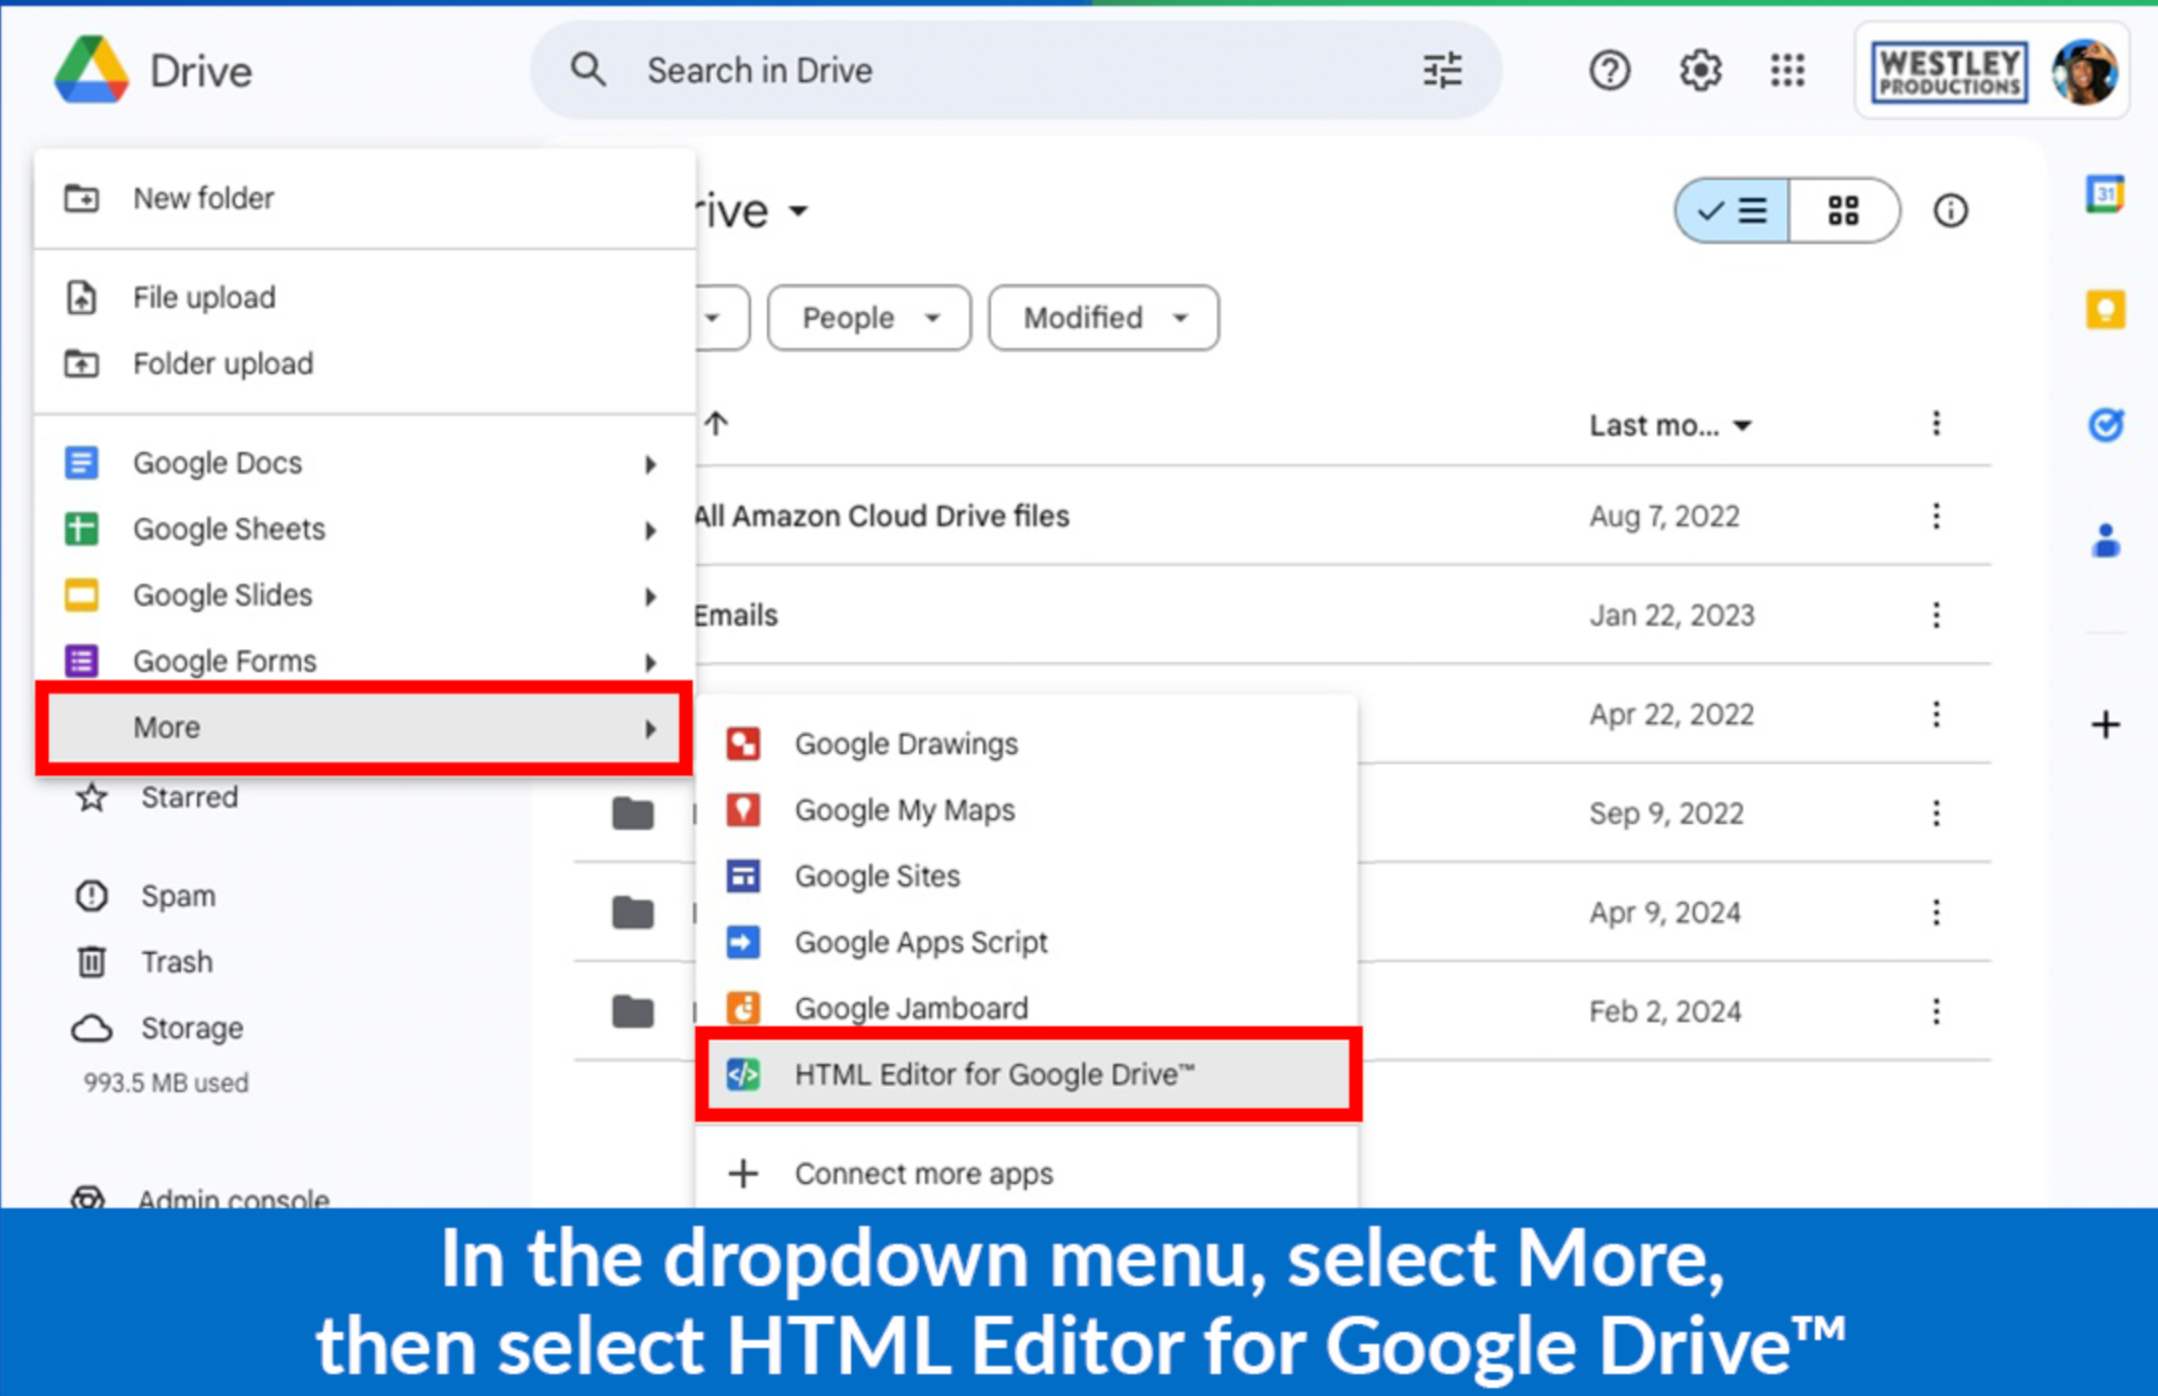This screenshot has width=2158, height=1396.
Task: Go to Spam in sidebar
Action: coord(146,895)
